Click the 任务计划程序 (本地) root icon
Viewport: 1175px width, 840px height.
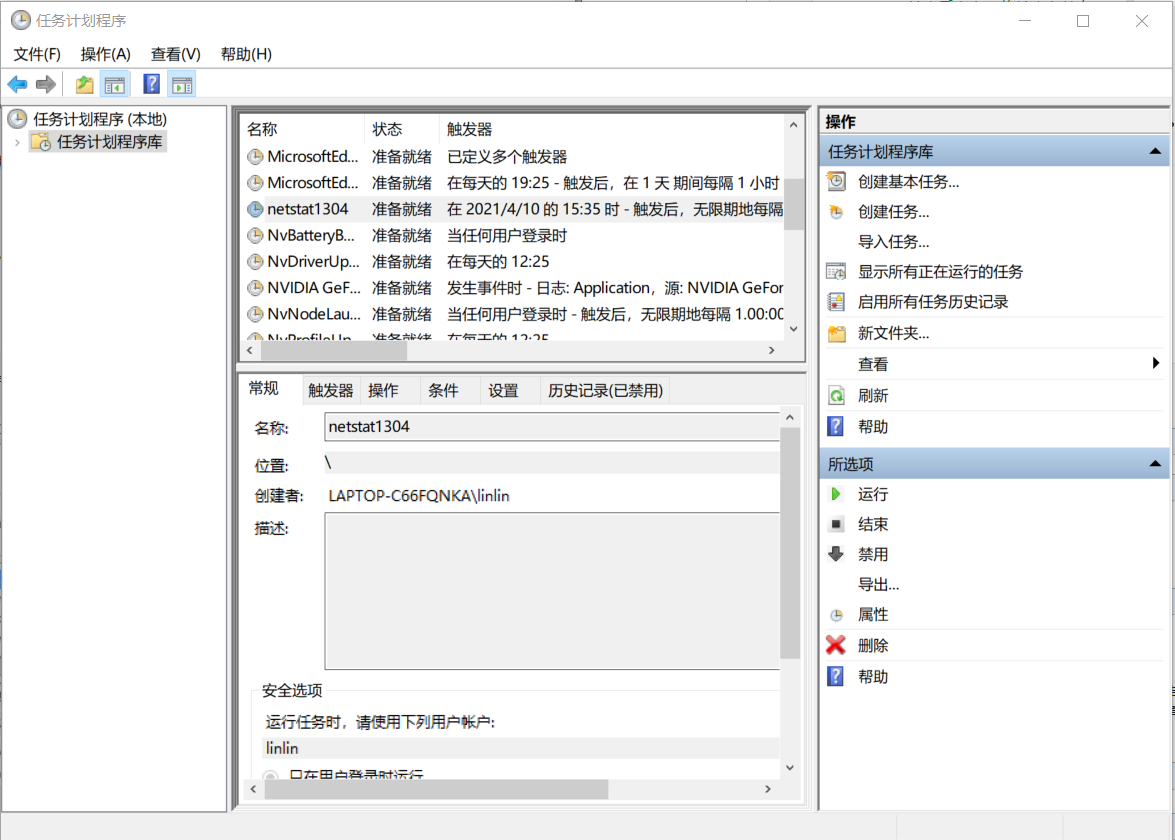[x=18, y=118]
